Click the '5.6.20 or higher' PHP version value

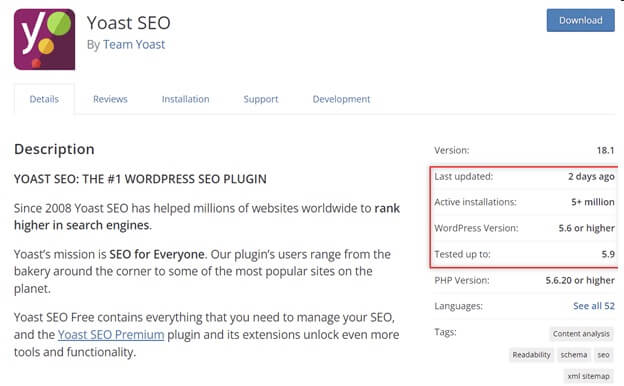point(580,280)
